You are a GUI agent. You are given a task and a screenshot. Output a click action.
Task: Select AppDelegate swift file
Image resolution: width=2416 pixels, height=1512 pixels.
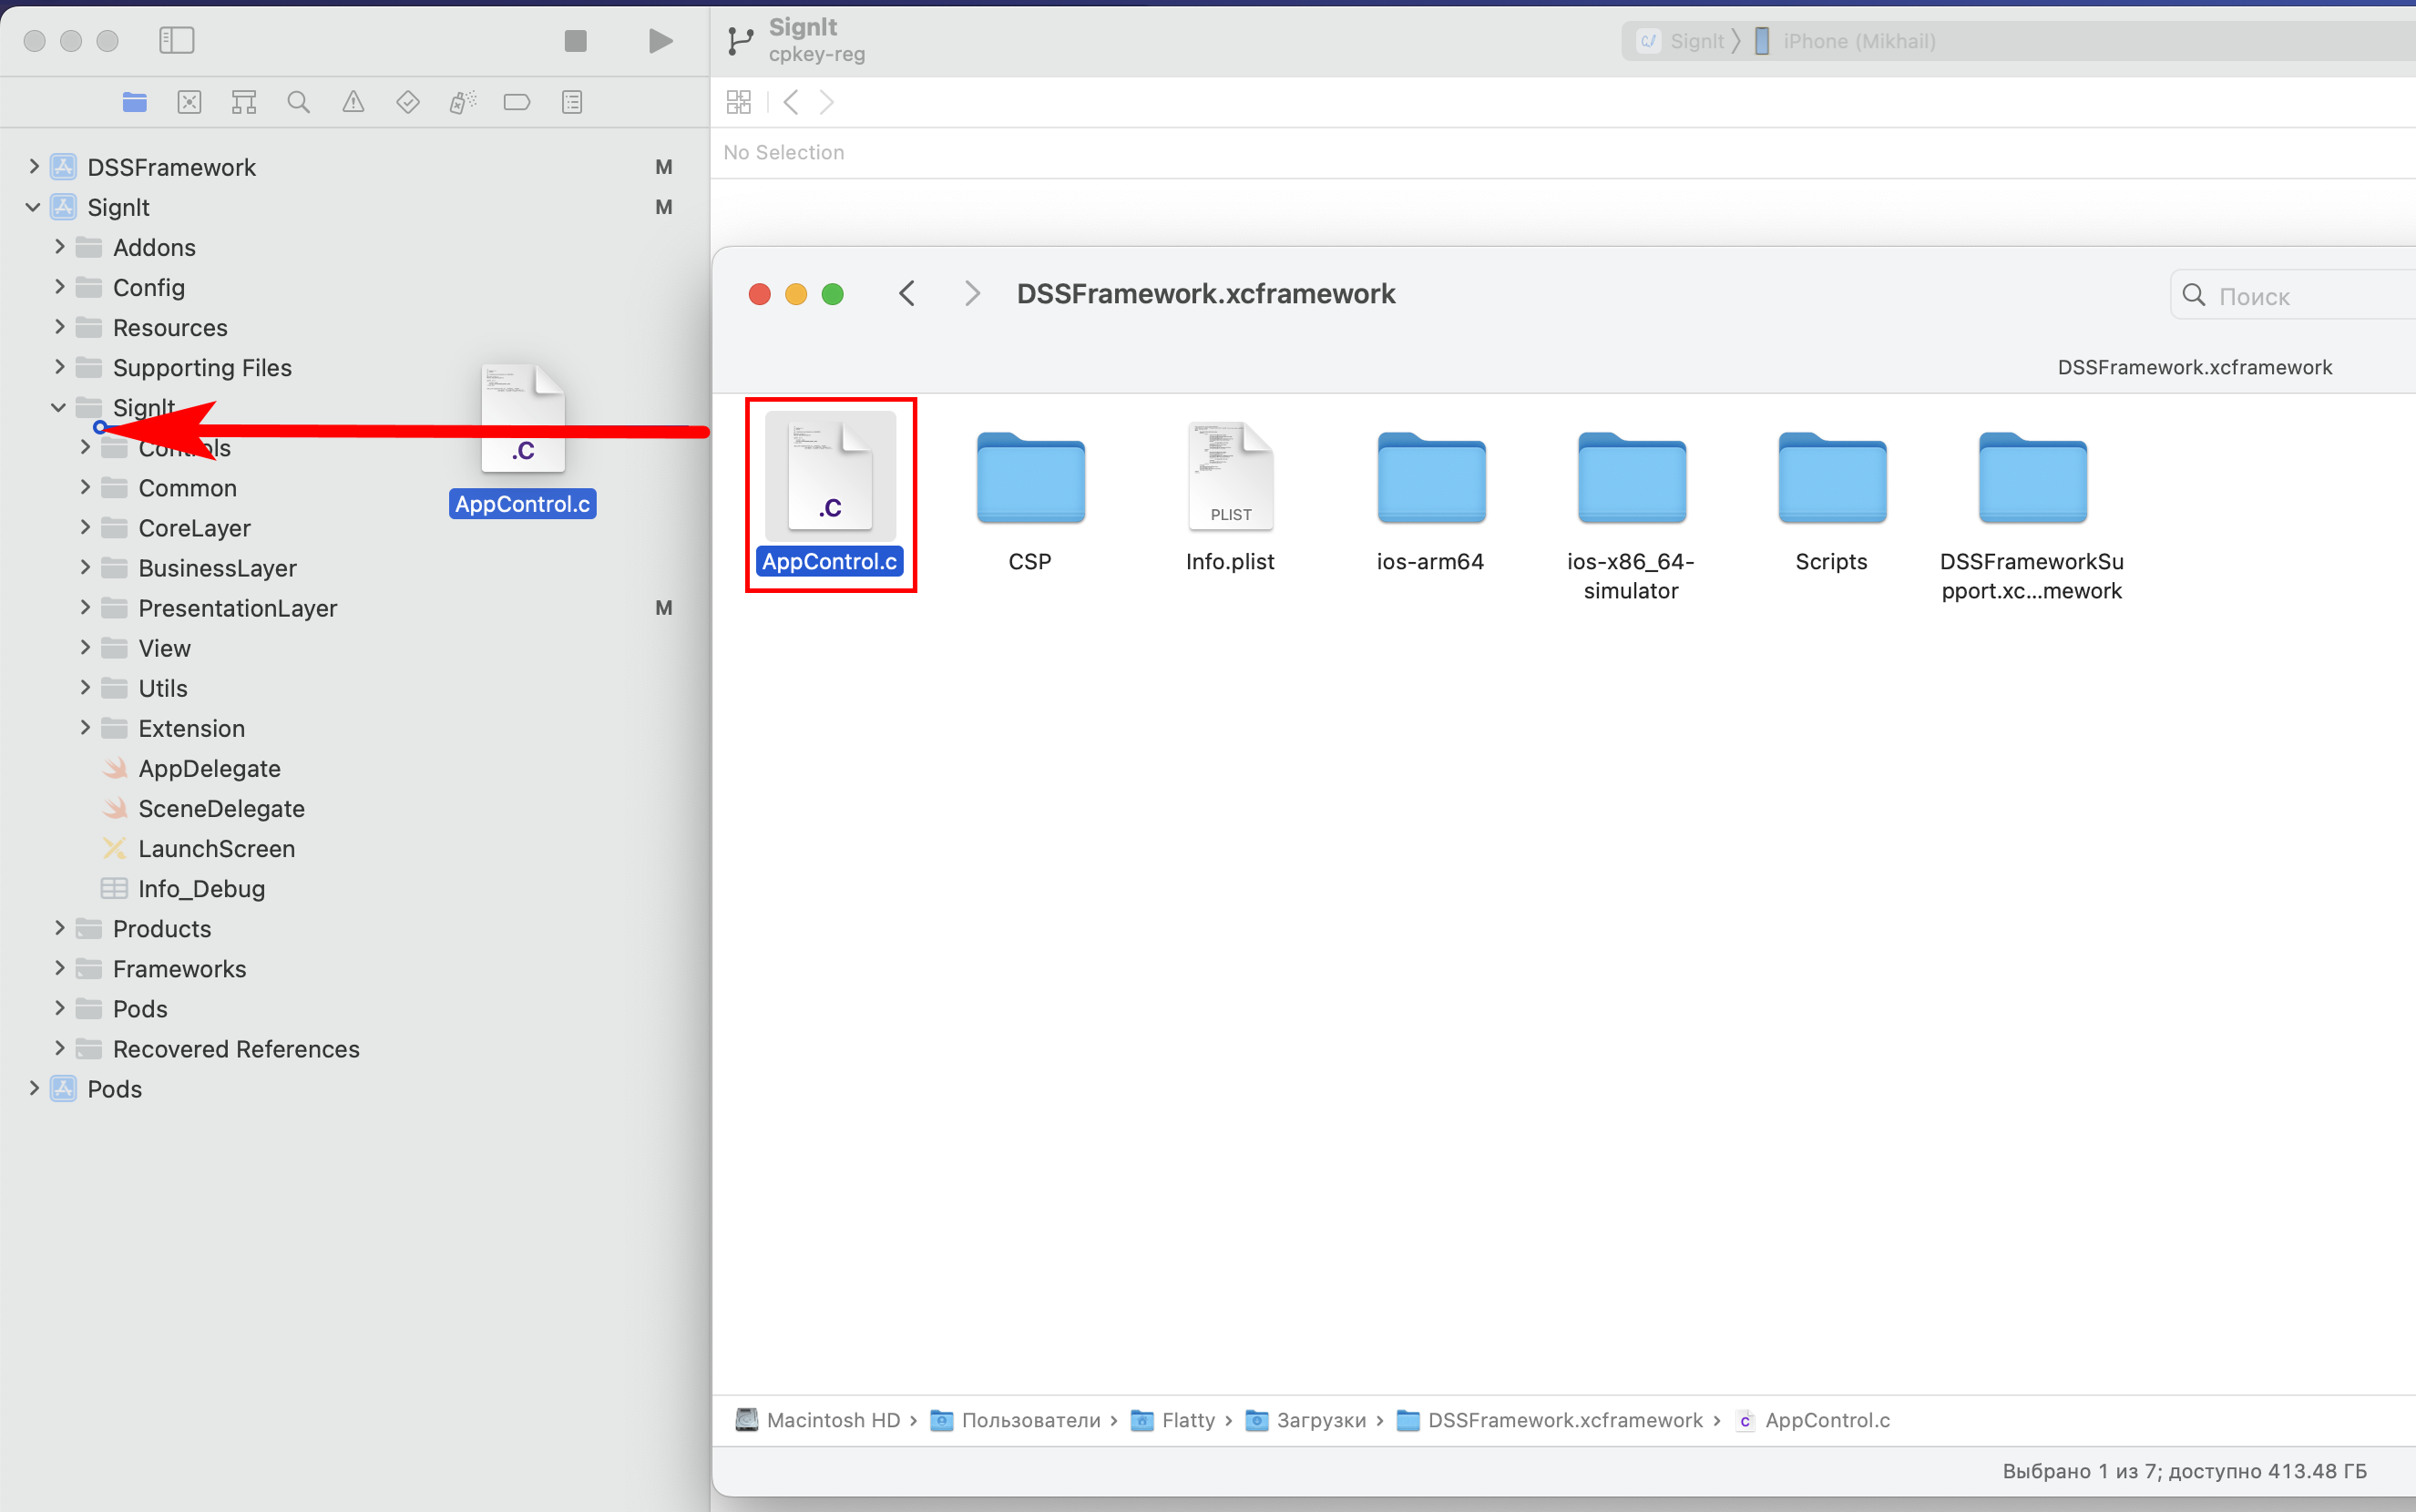pos(209,768)
